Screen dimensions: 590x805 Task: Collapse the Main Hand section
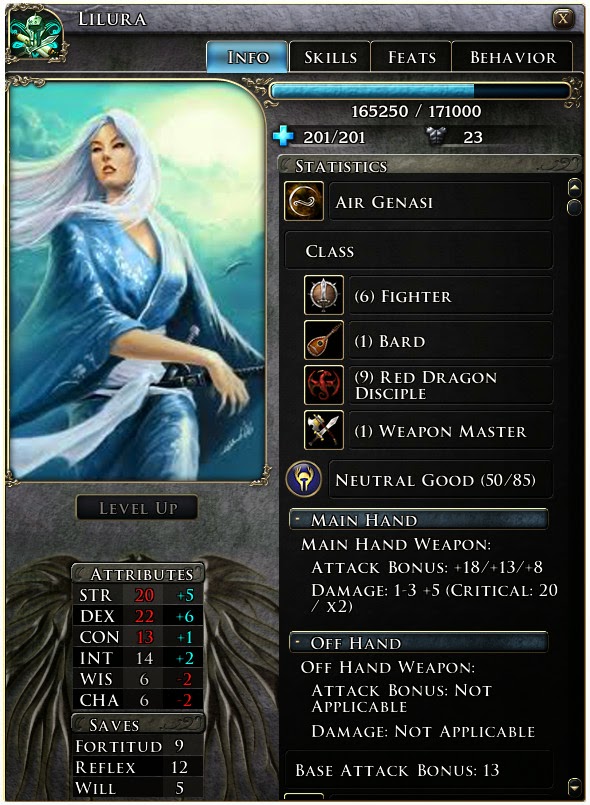click(297, 520)
